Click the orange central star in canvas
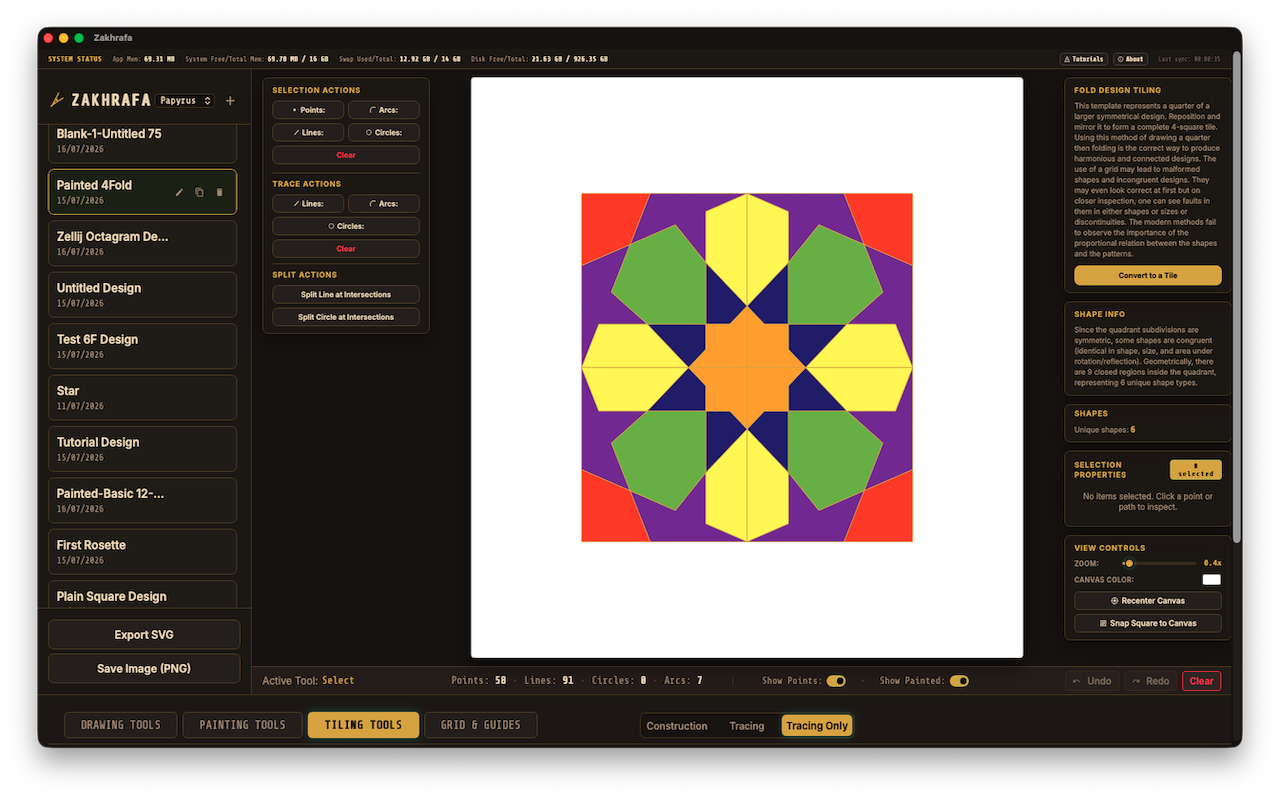The width and height of the screenshot is (1280, 800). pyautogui.click(x=747, y=368)
